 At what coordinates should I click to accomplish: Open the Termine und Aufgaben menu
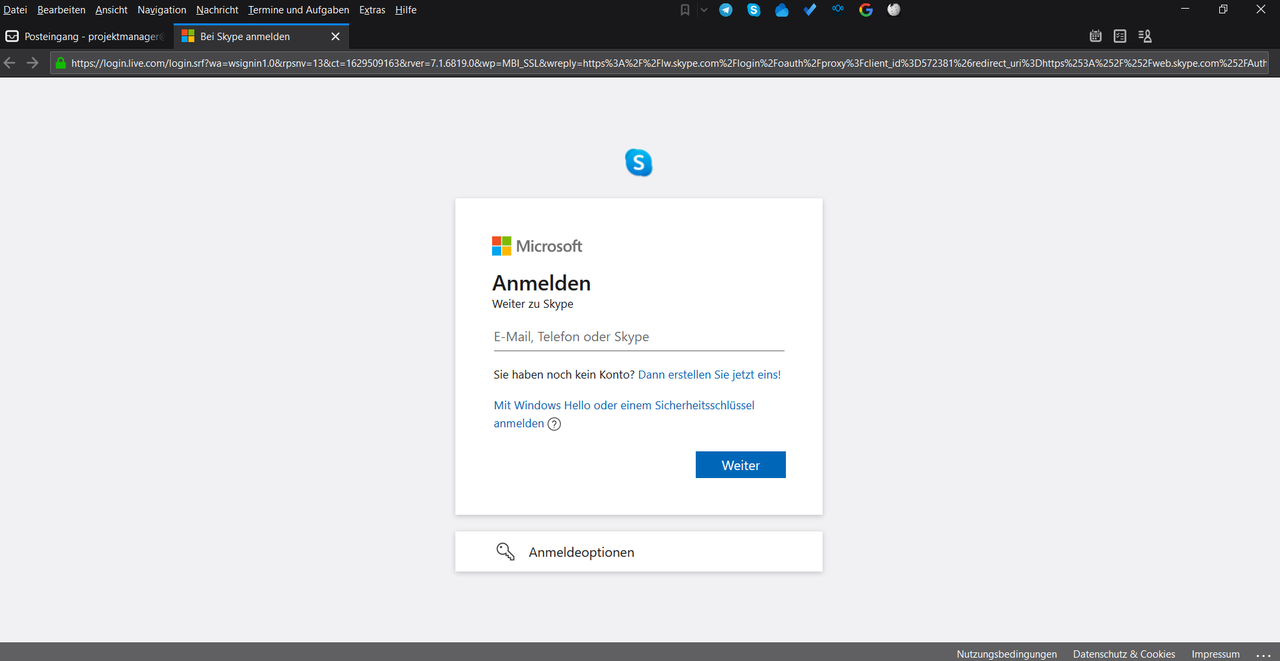pyautogui.click(x=299, y=10)
